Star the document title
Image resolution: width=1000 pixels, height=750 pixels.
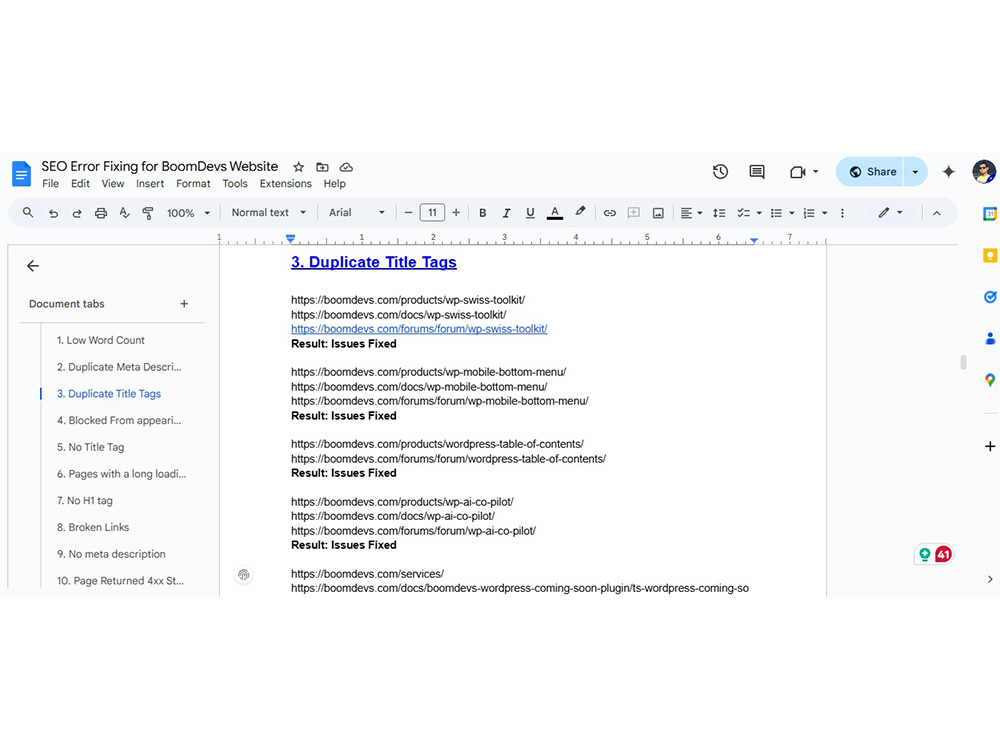tap(298, 167)
